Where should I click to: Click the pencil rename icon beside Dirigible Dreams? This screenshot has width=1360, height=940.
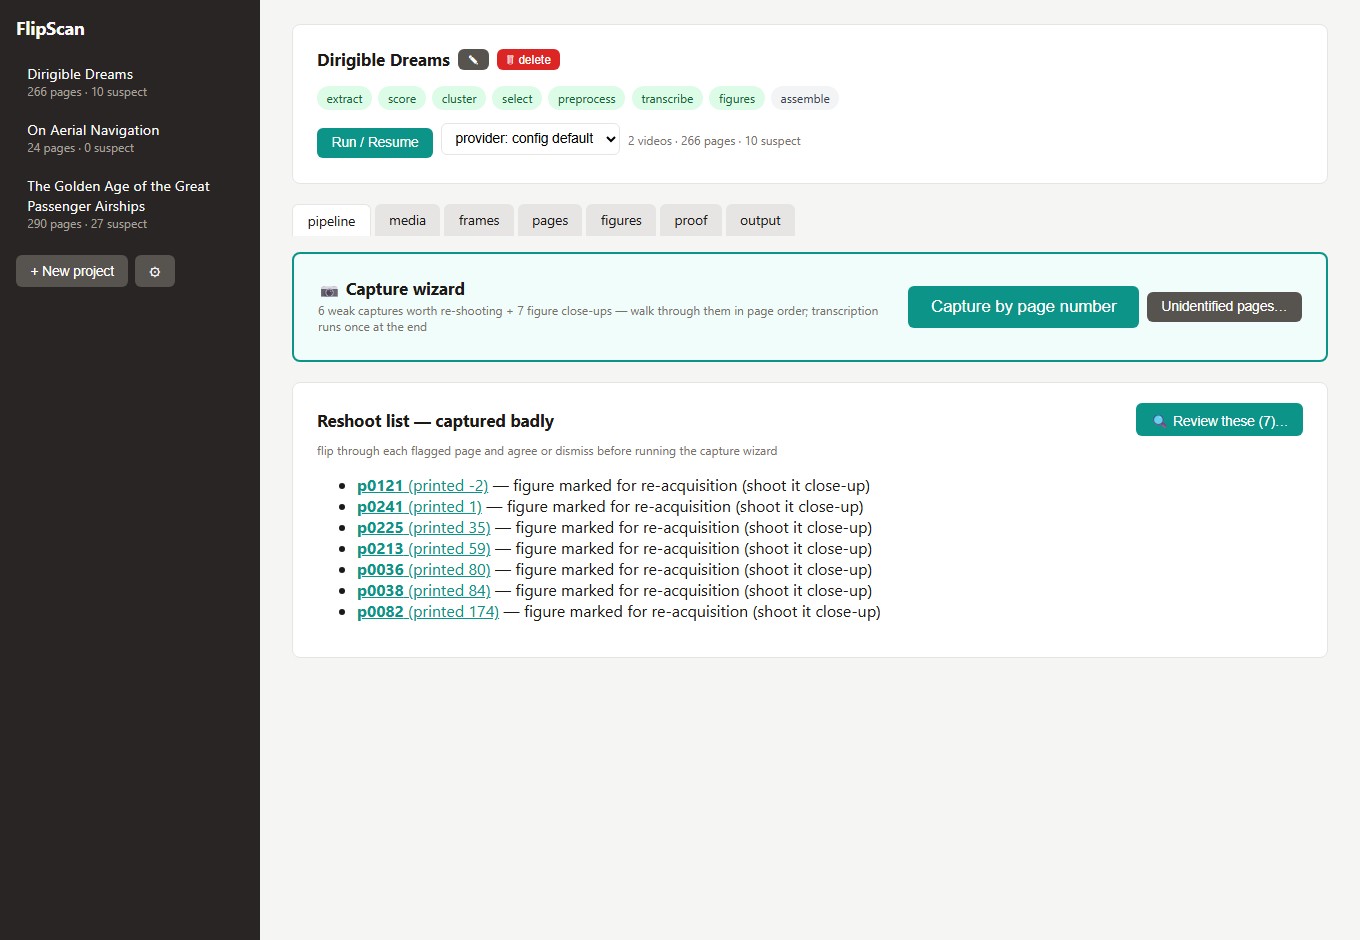(473, 60)
